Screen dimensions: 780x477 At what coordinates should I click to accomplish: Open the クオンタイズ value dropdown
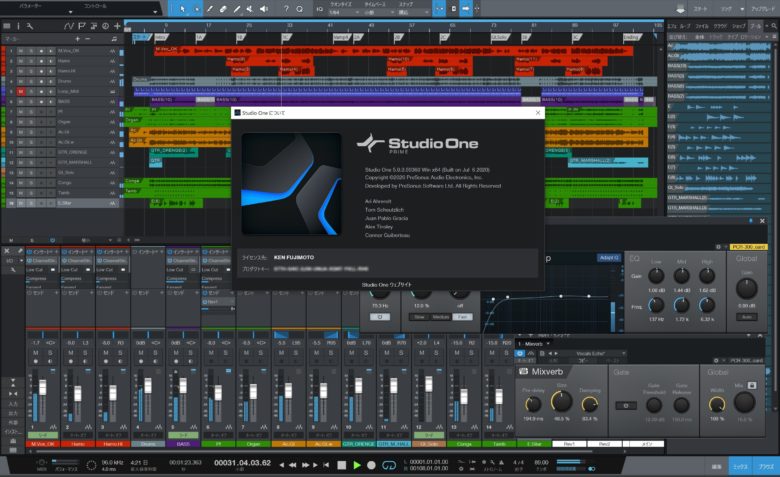coord(343,12)
